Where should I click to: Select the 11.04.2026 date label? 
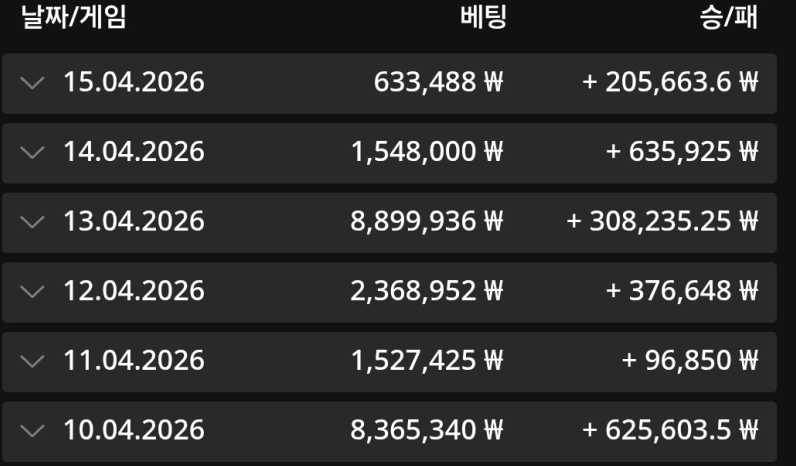(x=134, y=360)
